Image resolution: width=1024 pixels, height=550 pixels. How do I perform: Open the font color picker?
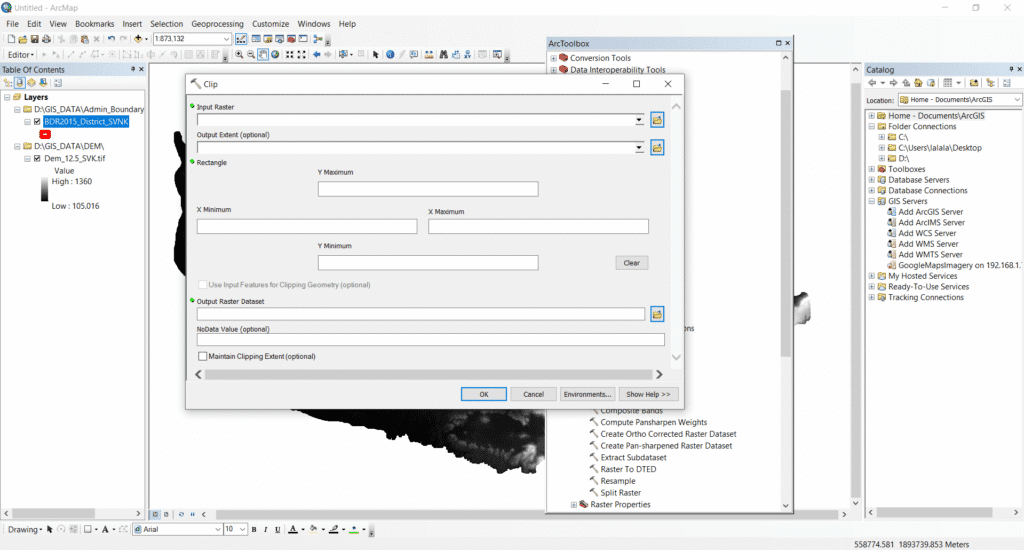coord(303,530)
